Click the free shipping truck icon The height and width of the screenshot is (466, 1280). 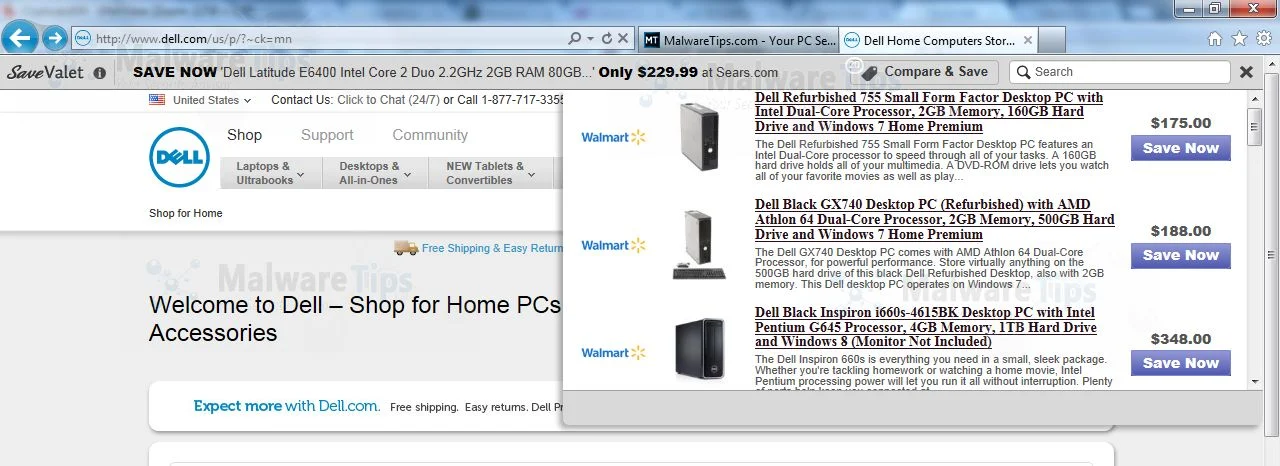point(406,247)
